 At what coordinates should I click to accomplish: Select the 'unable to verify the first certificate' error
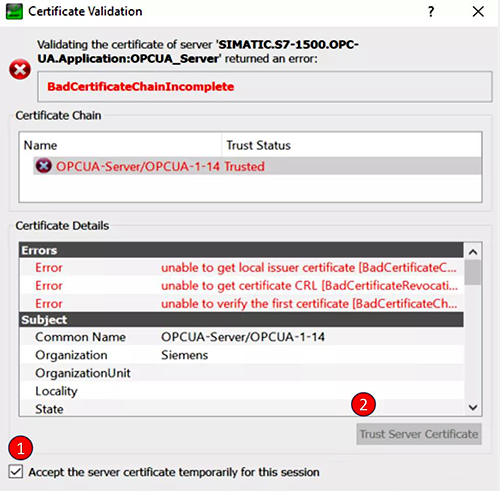[242, 304]
